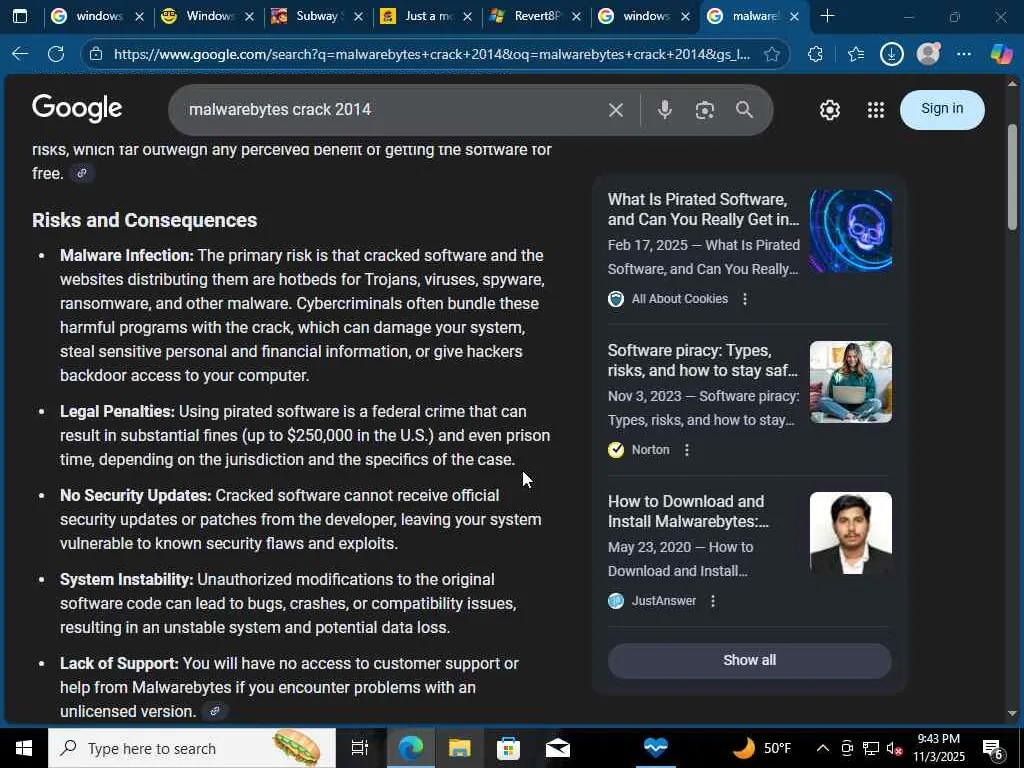
Task: Click the browser profile avatar
Action: [928, 54]
